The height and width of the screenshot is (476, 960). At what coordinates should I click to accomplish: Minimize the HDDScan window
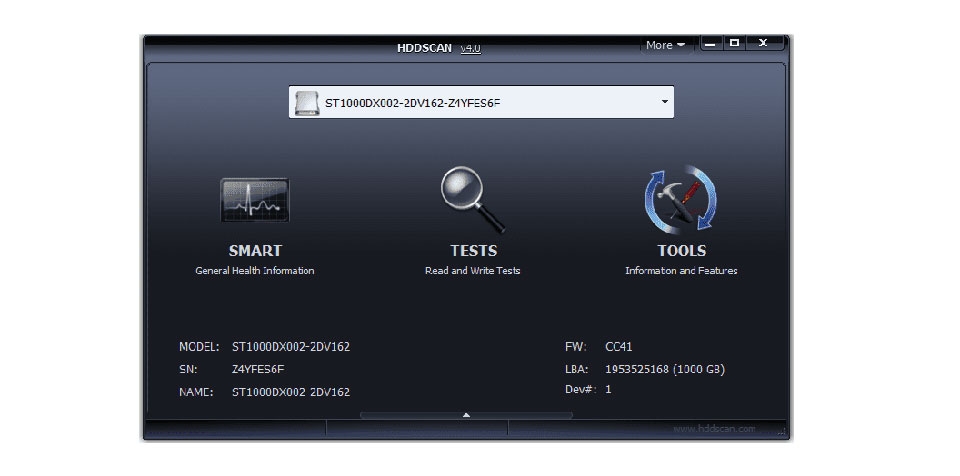(711, 43)
